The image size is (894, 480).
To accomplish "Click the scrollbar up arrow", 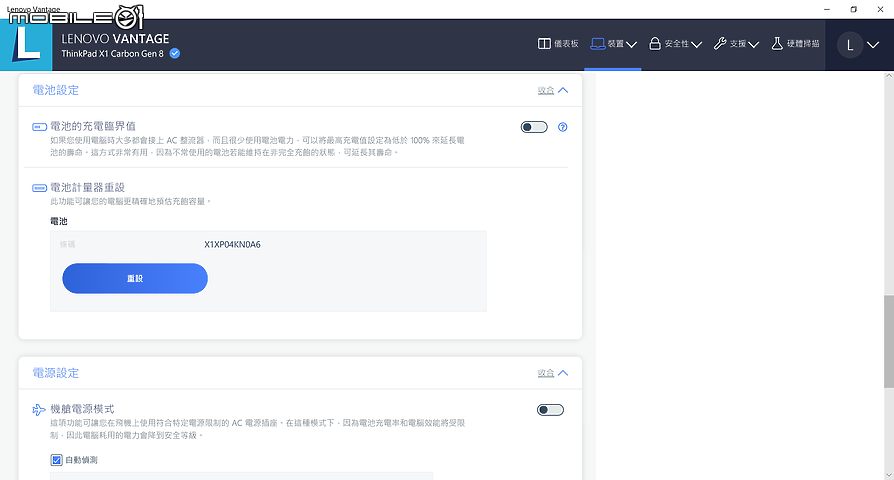I will pos(889,75).
